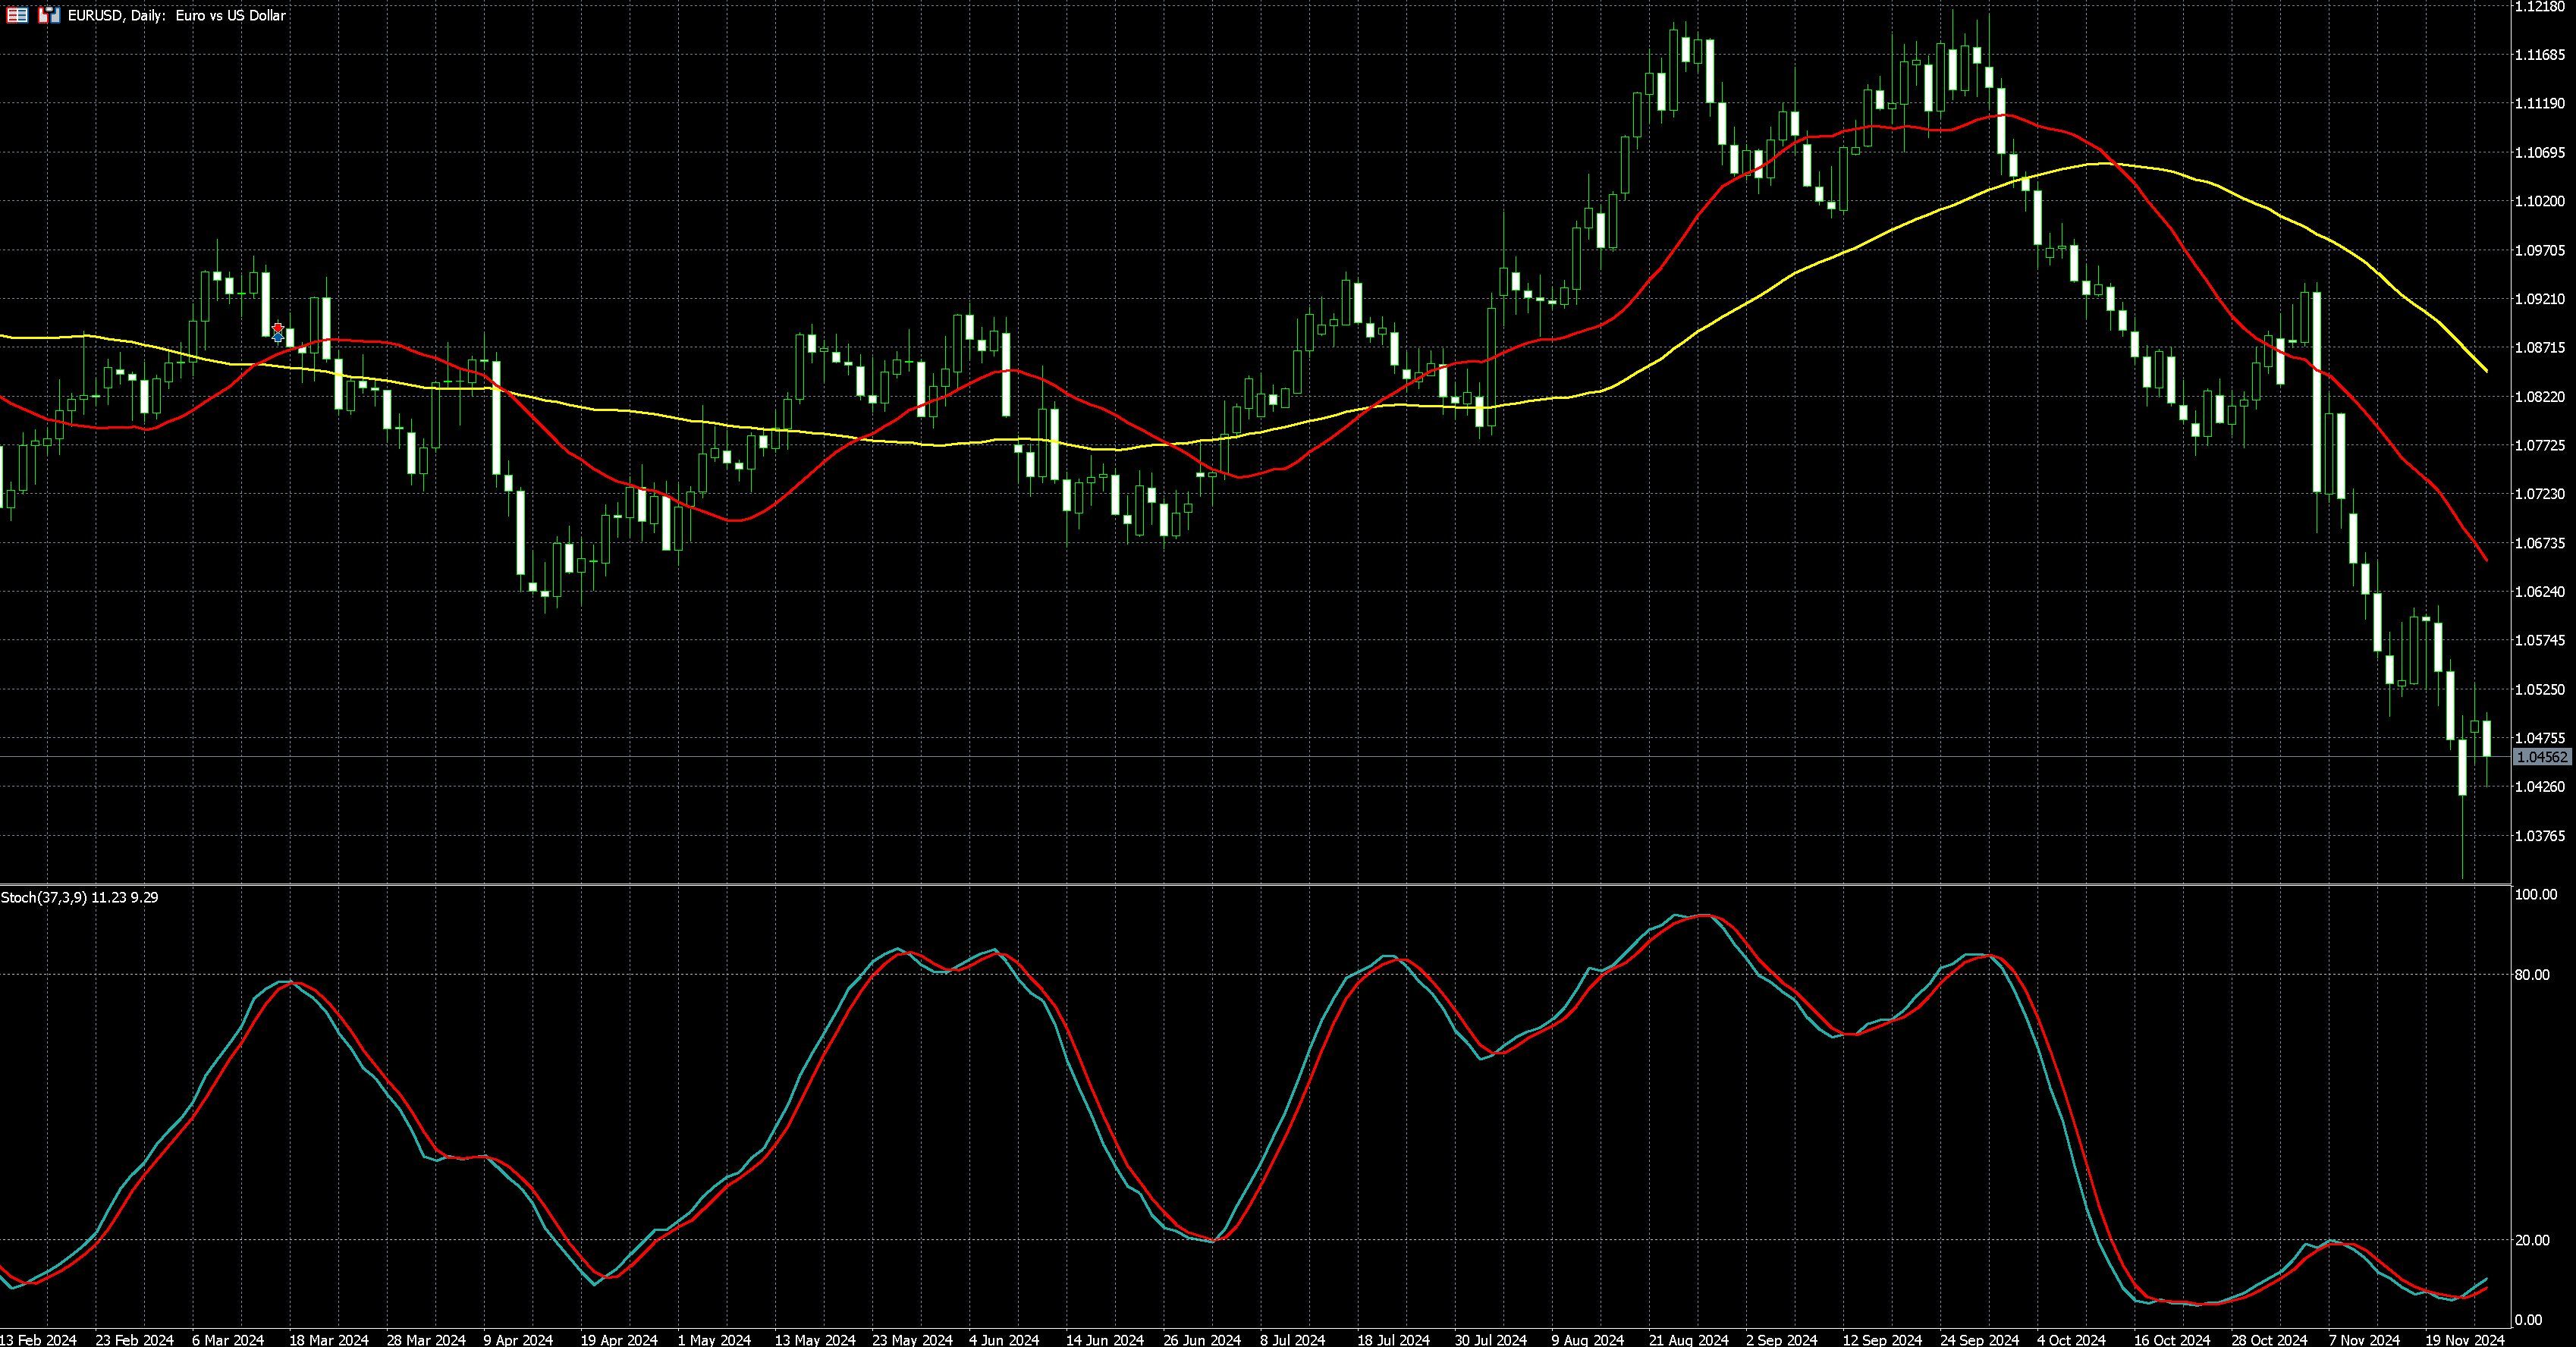Select the red sell arrow trade marker
This screenshot has height=1347, width=2576.
(x=278, y=328)
